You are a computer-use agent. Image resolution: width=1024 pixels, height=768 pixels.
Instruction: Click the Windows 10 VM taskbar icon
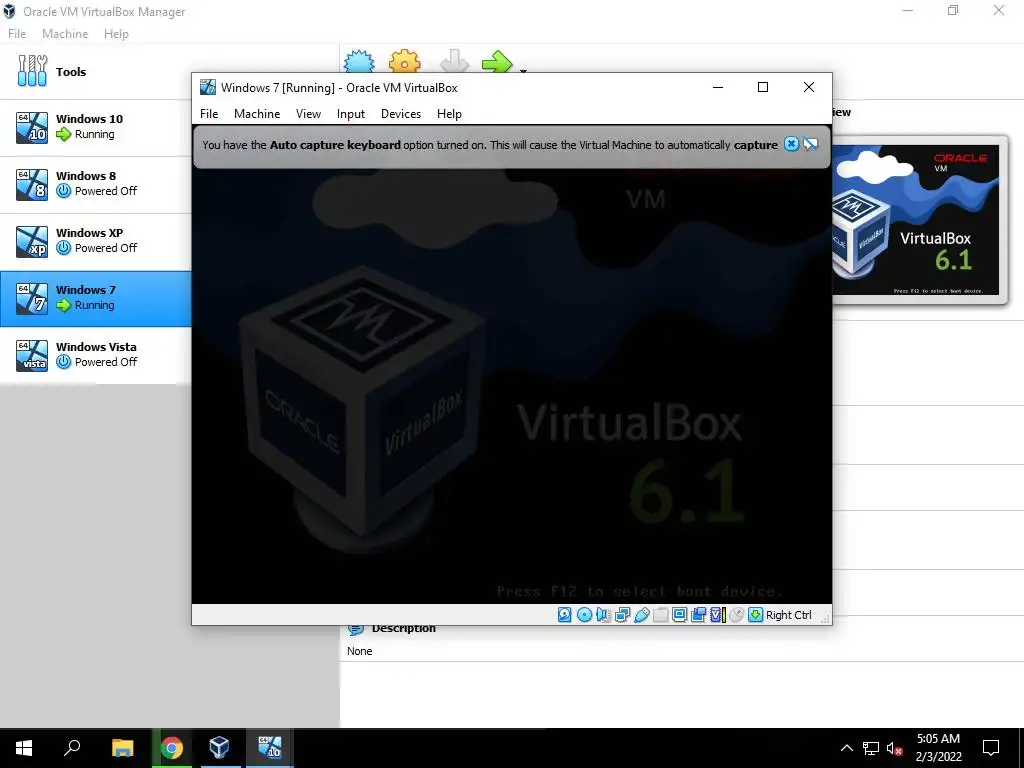269,748
